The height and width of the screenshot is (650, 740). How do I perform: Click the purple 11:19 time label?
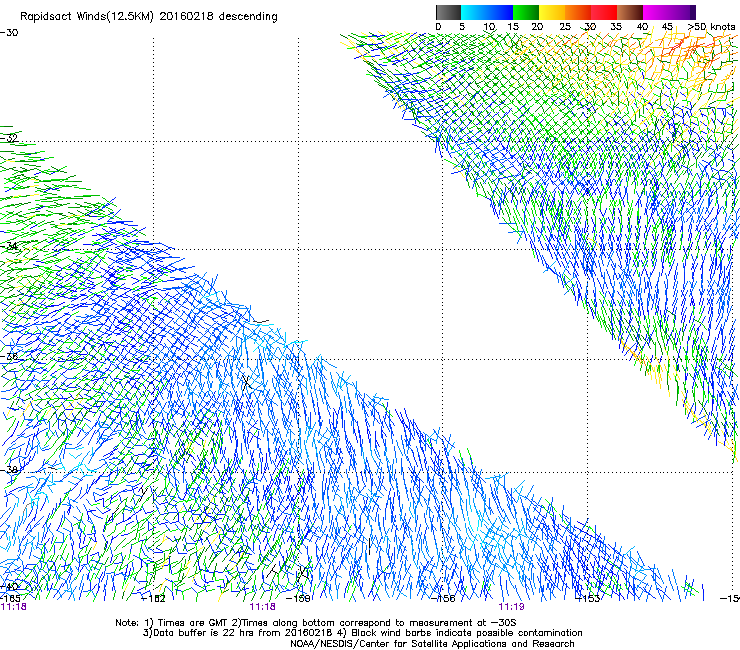click(x=511, y=607)
